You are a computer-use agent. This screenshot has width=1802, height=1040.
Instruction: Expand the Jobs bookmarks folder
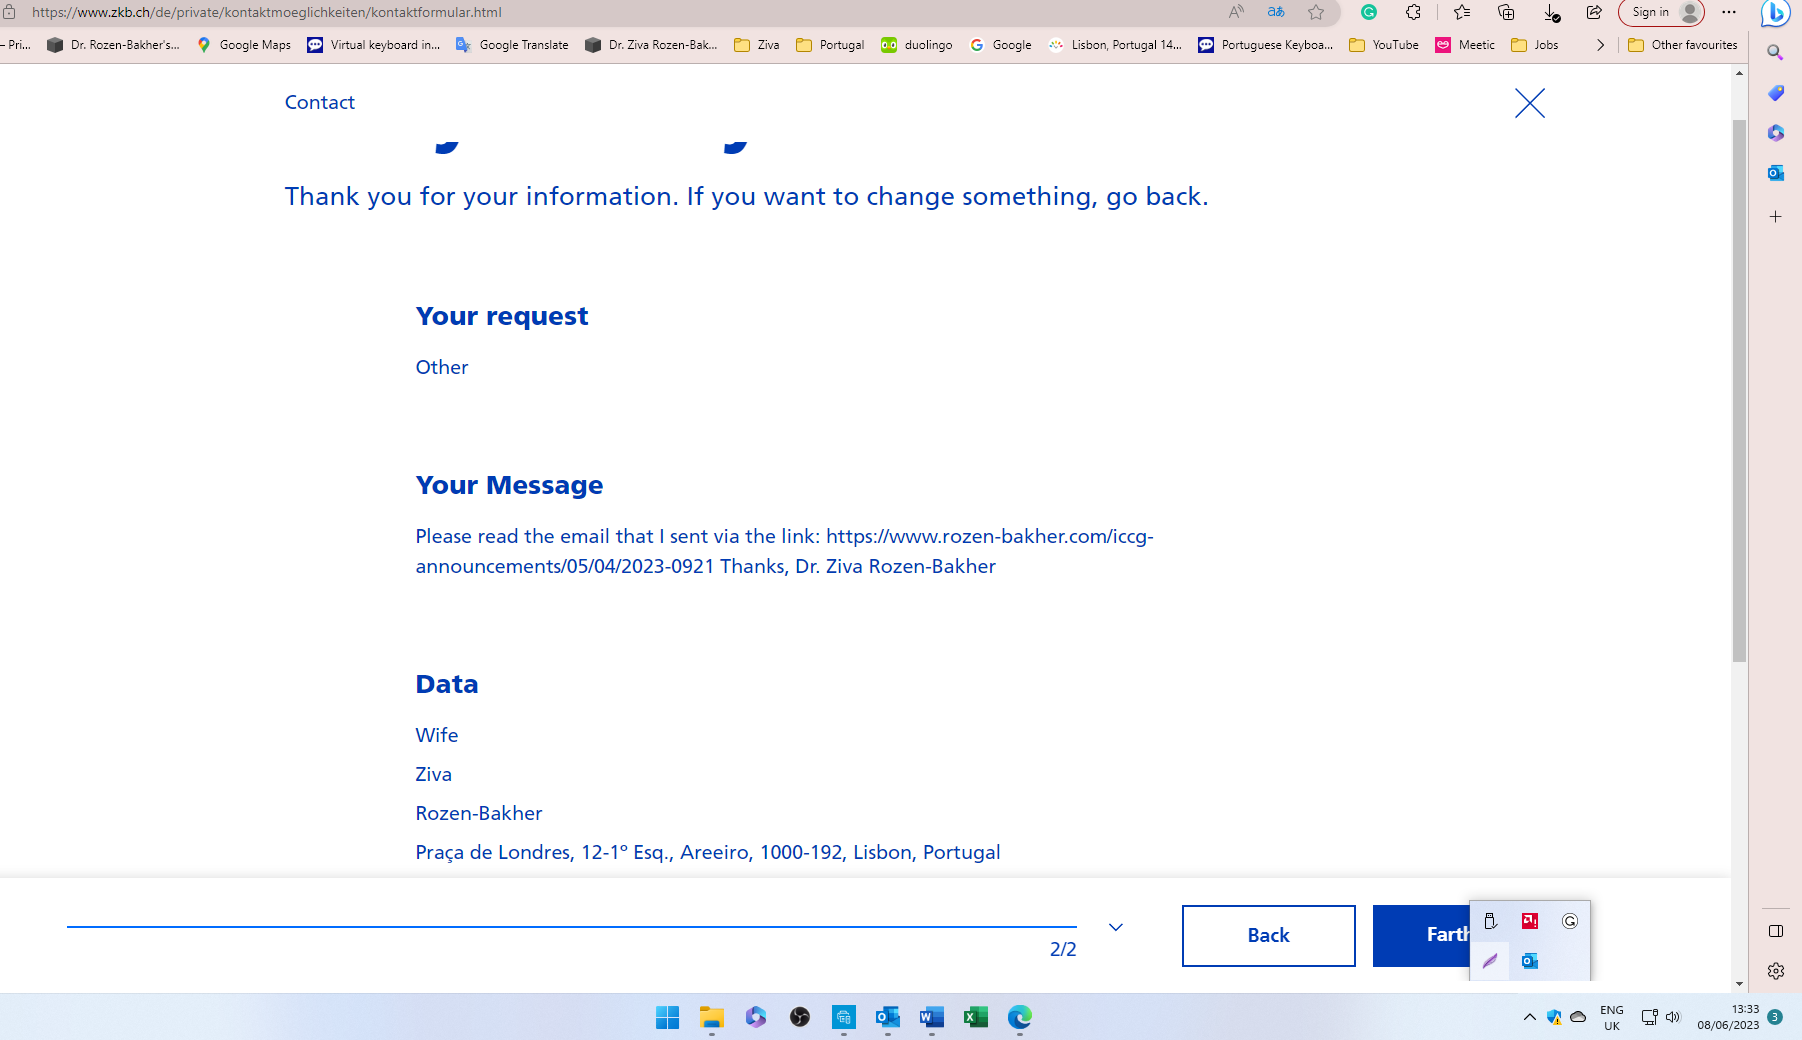[x=1535, y=45]
